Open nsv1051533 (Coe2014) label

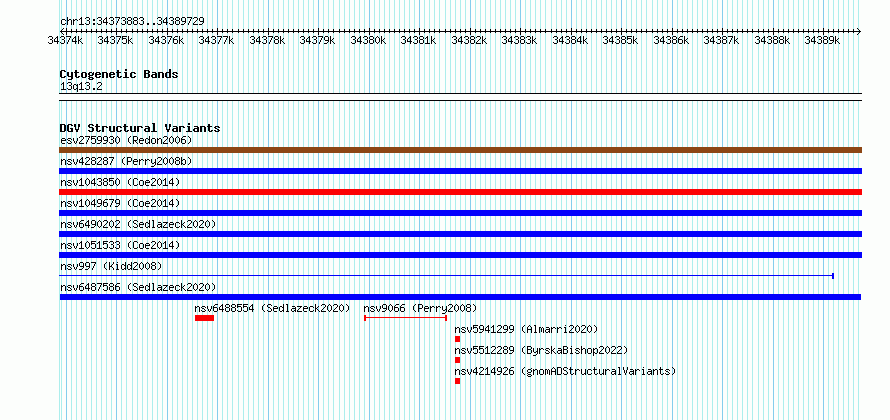click(120, 245)
